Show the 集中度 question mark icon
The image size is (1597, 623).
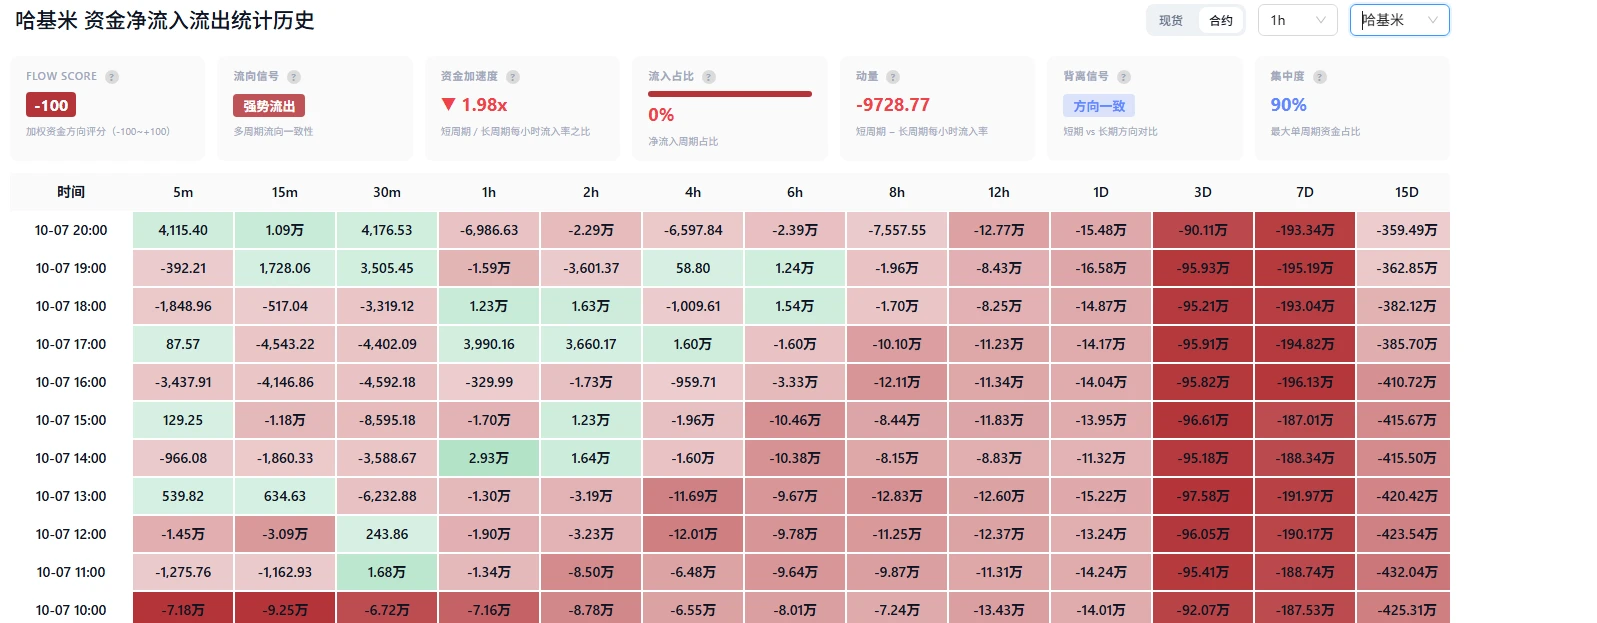tap(1320, 77)
